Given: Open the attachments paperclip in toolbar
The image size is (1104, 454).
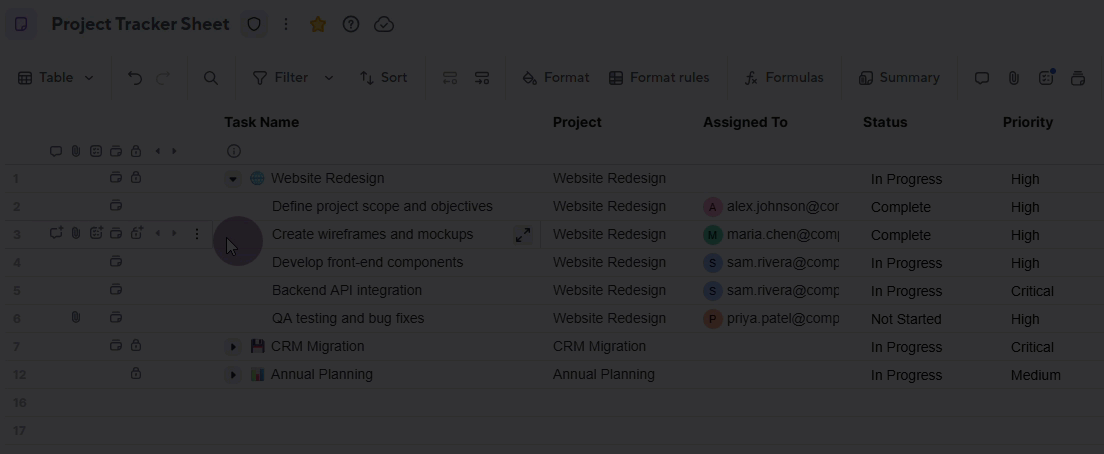Looking at the screenshot, I should [1013, 78].
